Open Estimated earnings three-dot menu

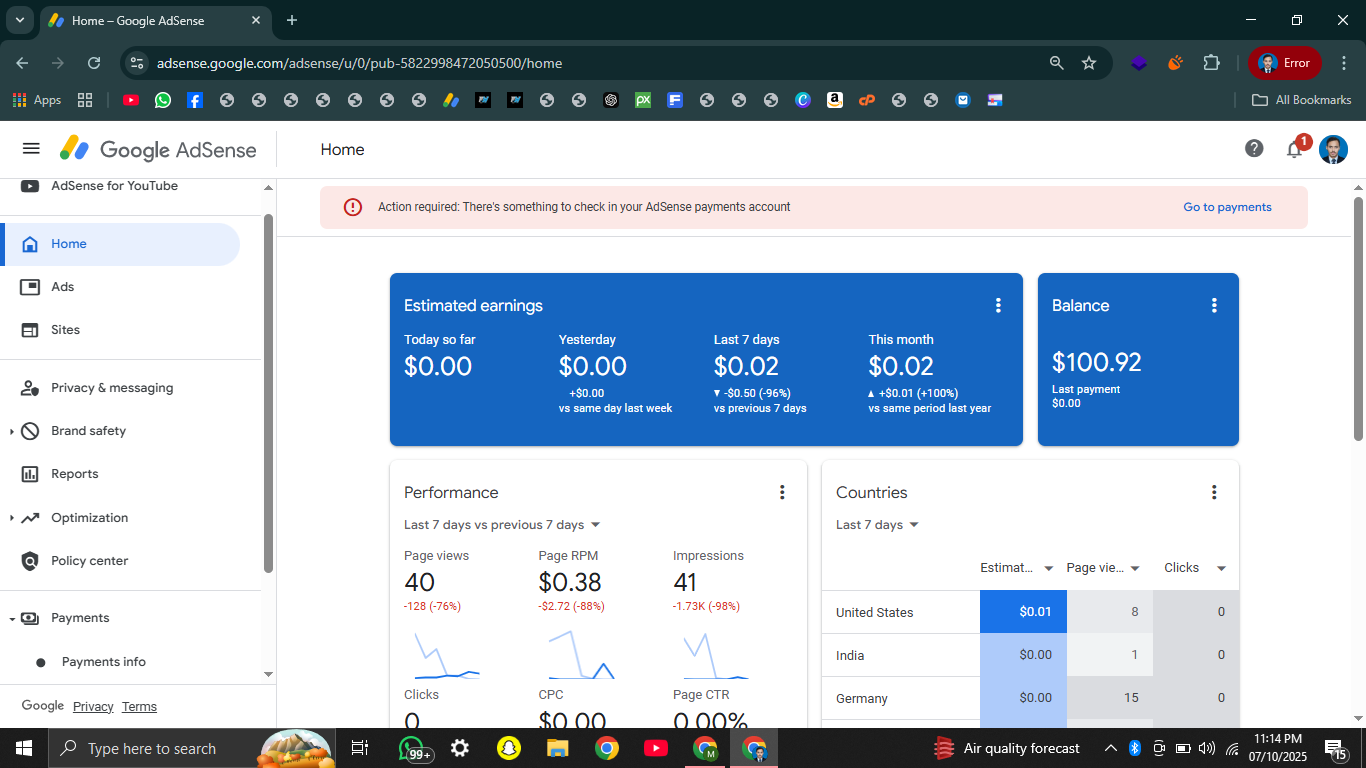[x=997, y=306]
